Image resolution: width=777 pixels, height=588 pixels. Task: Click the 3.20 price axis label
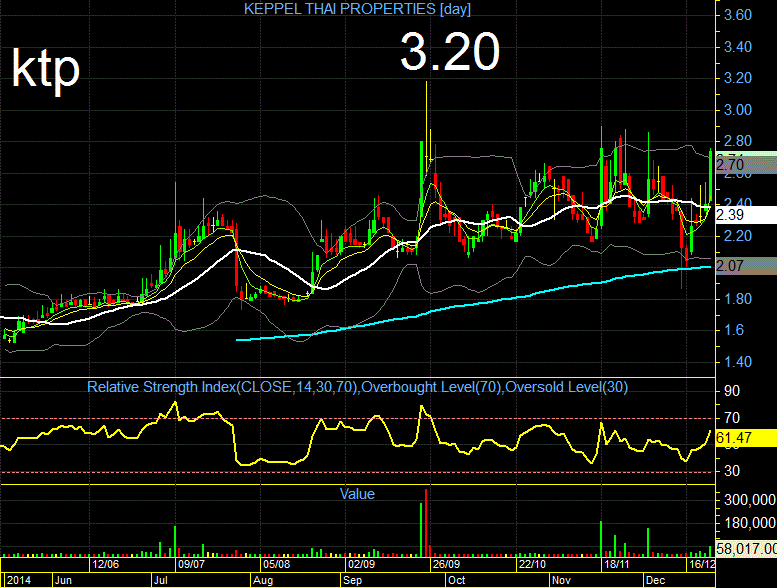tap(738, 78)
